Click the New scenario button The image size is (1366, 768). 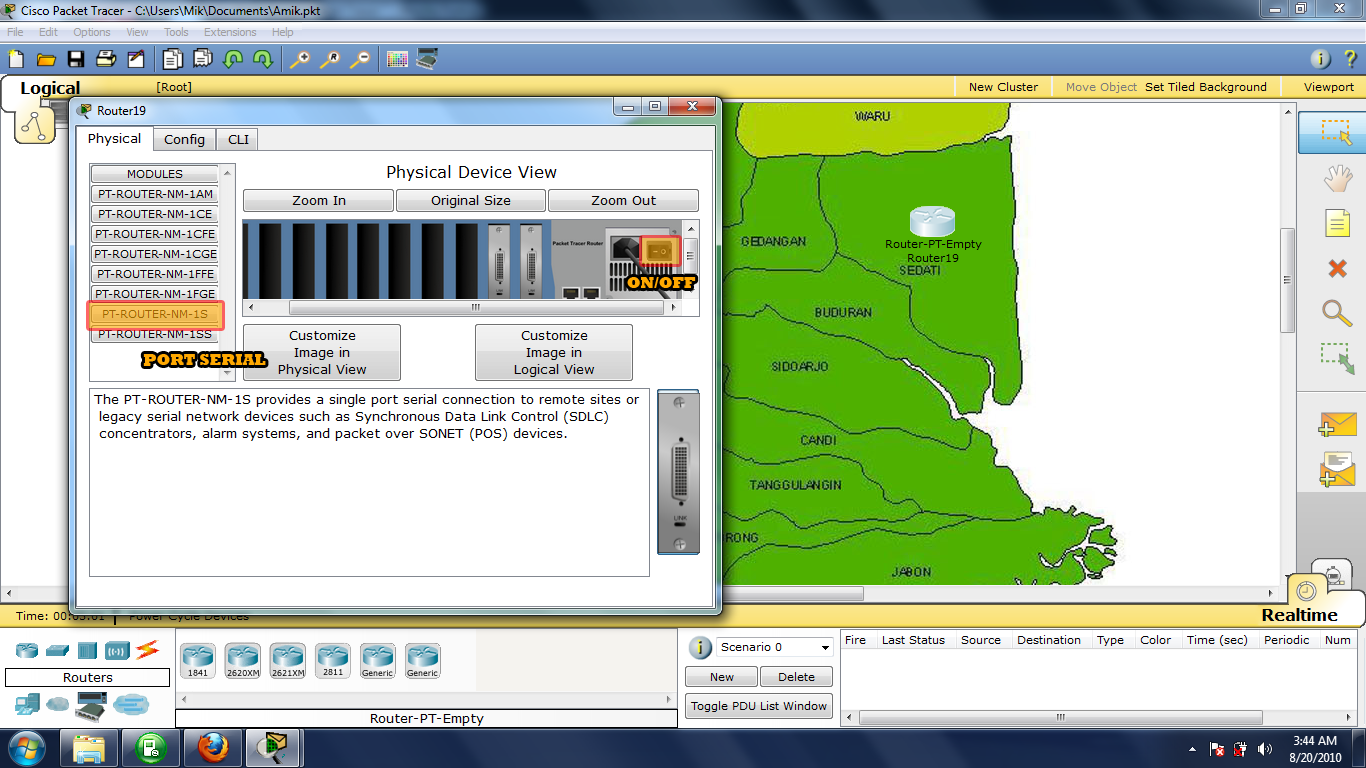[722, 677]
